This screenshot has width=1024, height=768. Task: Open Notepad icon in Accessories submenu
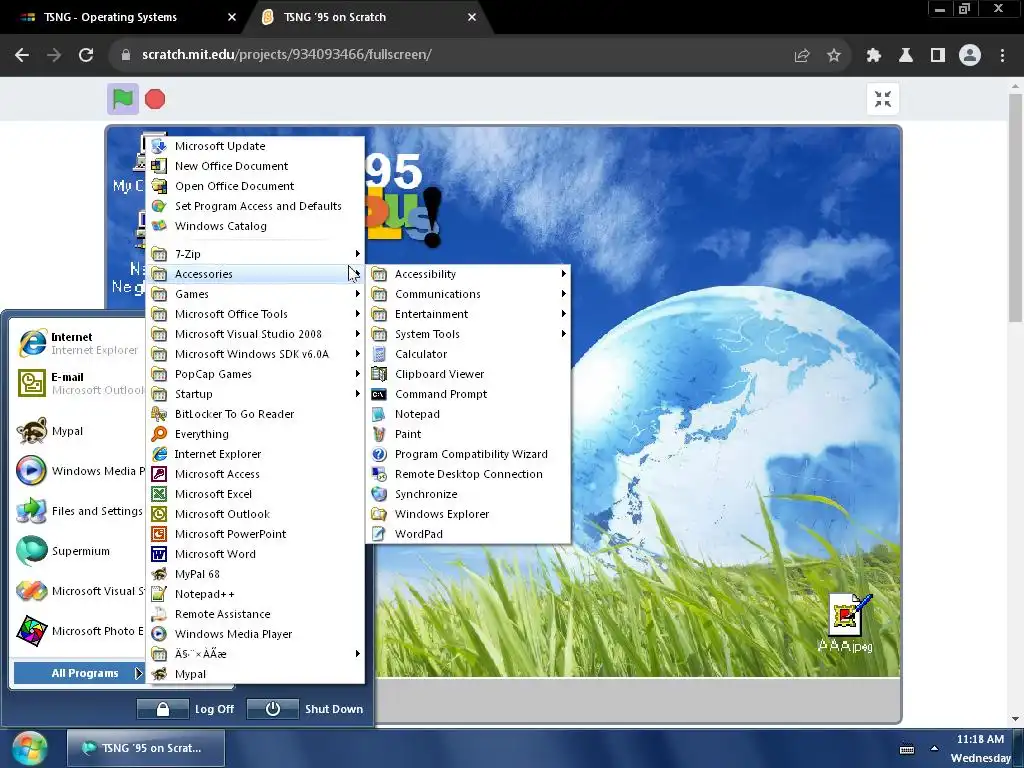[x=379, y=414]
